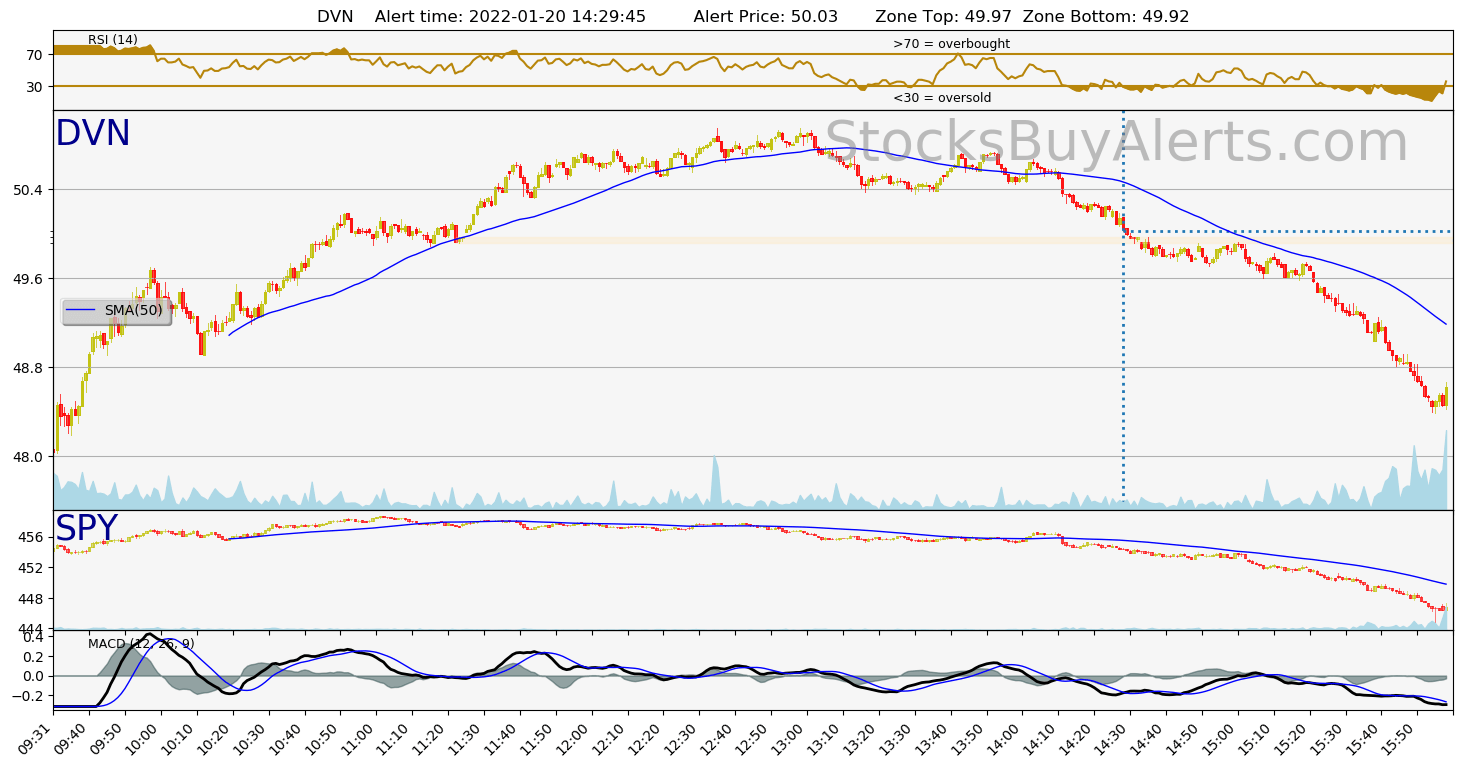The width and height of the screenshot is (1468, 768).
Task: Click the Alert Price: 50.03 title text
Action: (766, 17)
